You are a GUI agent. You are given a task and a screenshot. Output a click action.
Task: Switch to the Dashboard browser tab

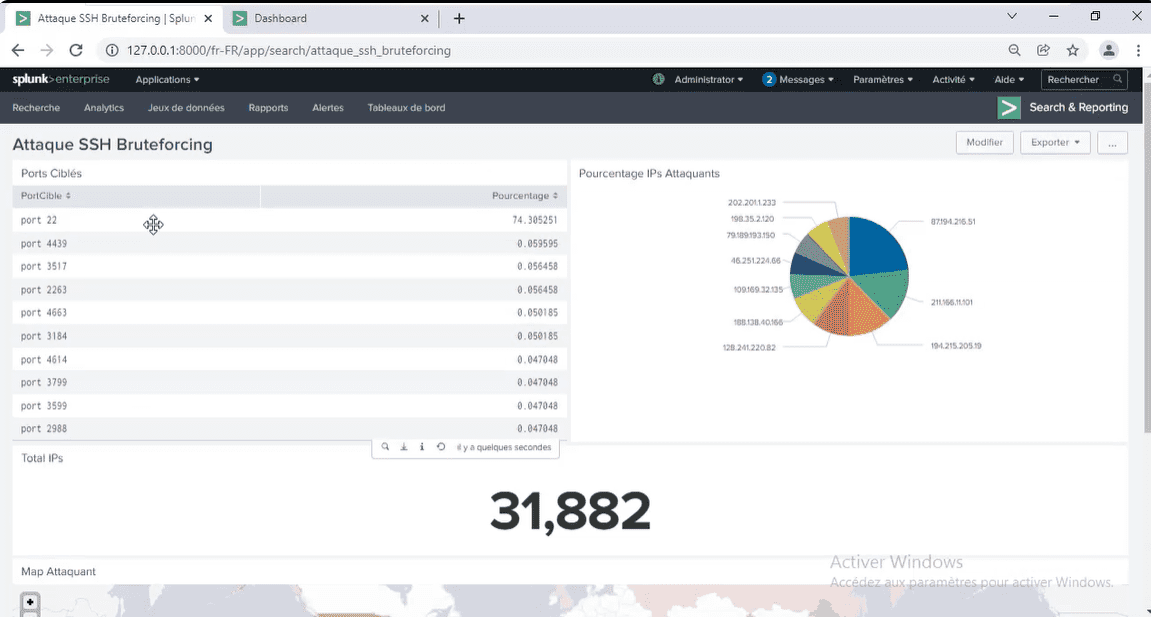pyautogui.click(x=330, y=18)
